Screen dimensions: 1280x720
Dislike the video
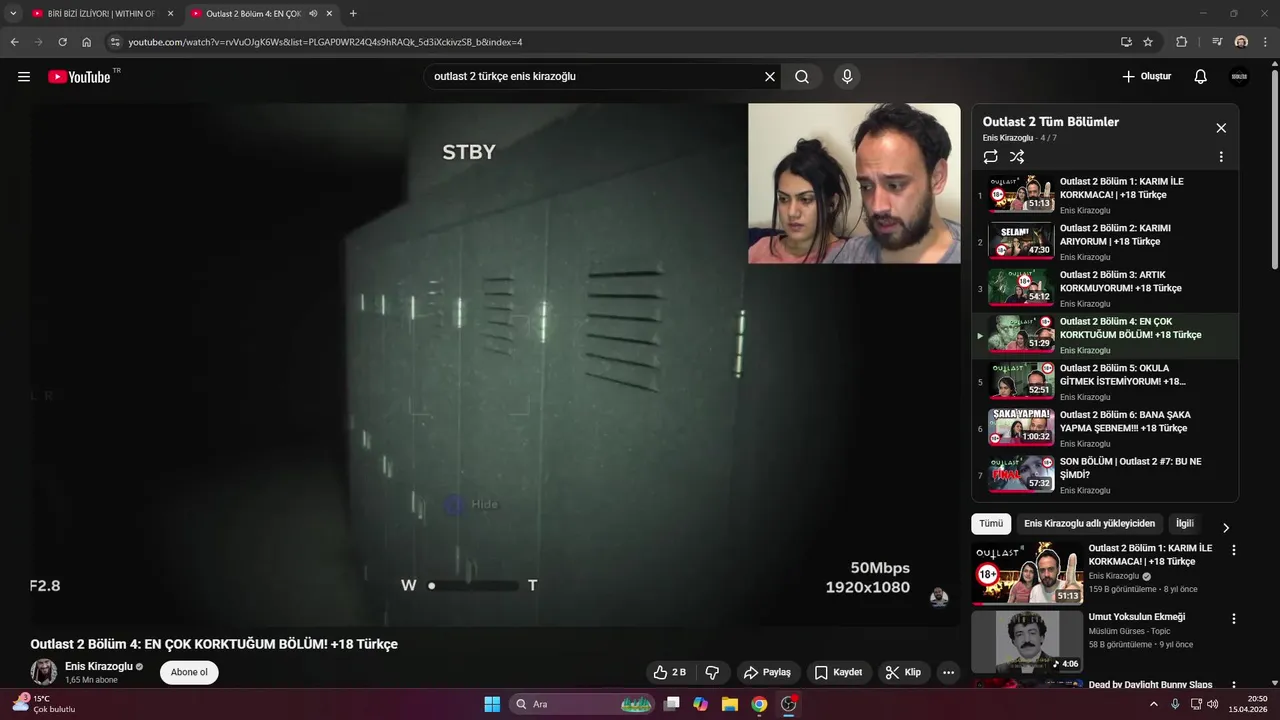[712, 672]
